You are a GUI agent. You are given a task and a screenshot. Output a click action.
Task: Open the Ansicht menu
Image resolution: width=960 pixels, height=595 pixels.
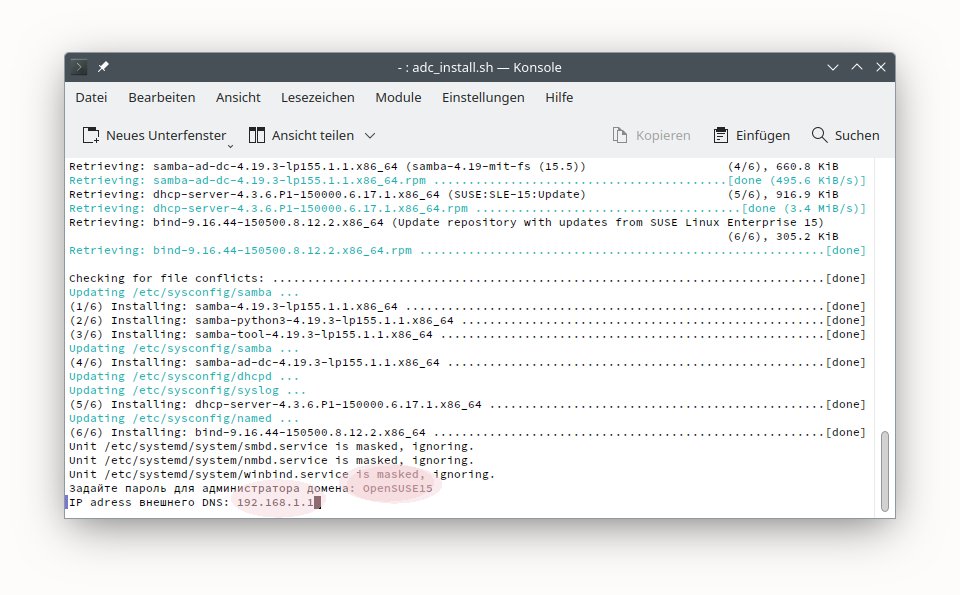click(x=238, y=97)
